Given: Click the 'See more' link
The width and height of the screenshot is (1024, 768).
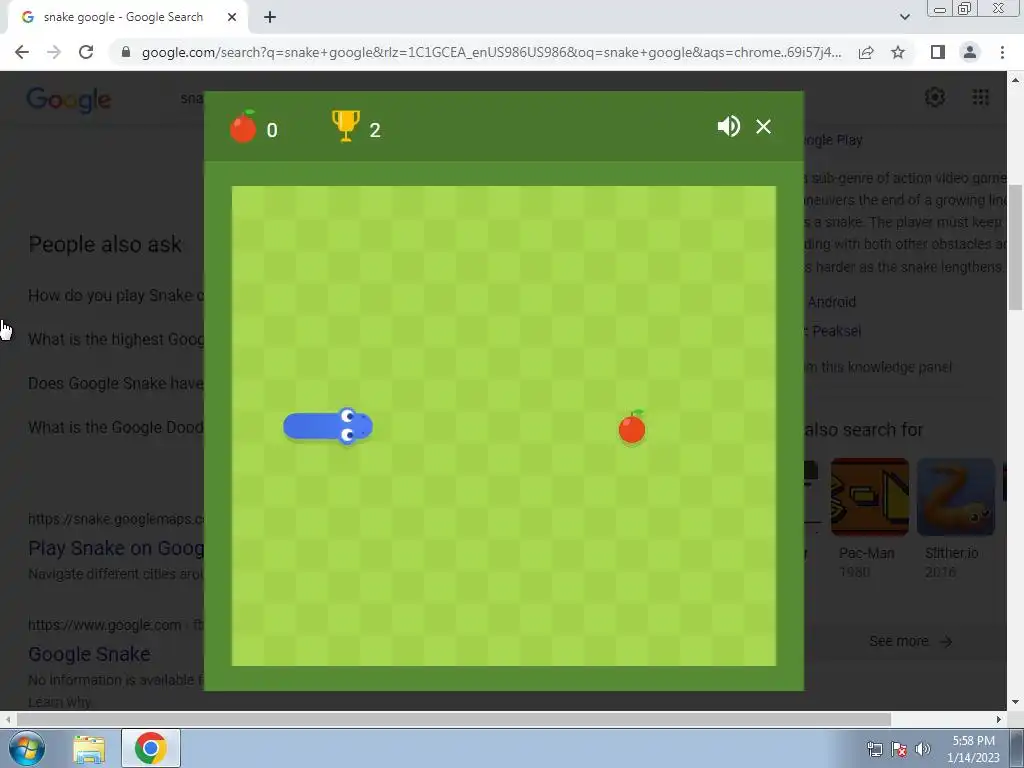Looking at the screenshot, I should [910, 641].
